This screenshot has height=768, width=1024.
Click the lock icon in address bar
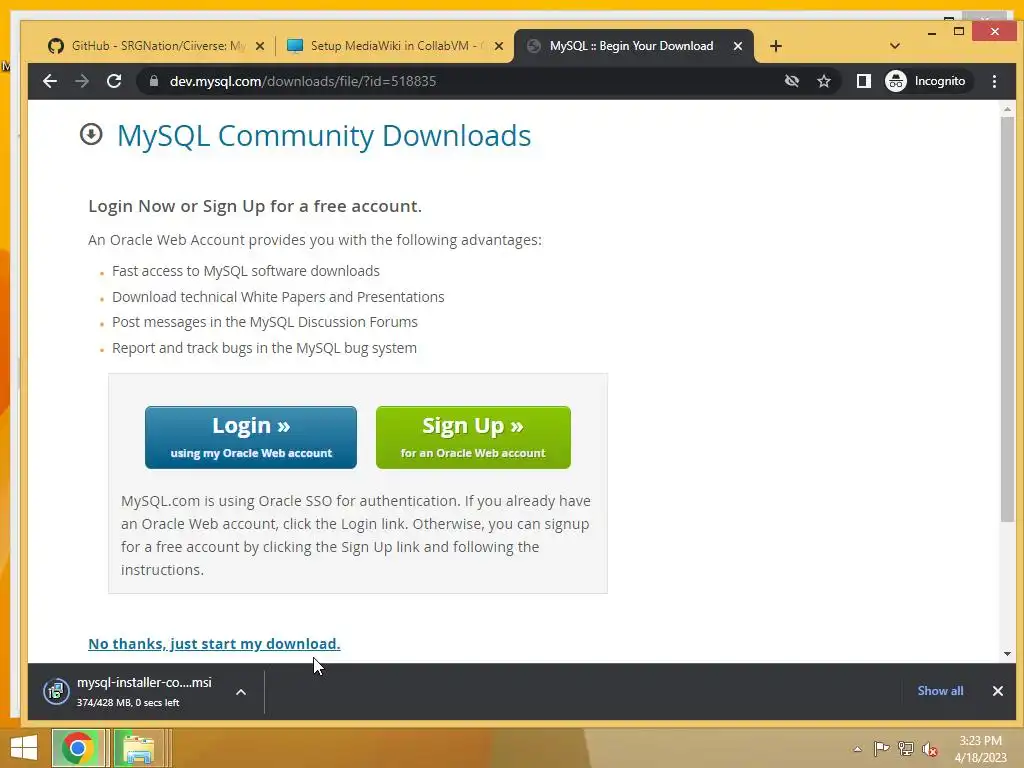(x=154, y=81)
